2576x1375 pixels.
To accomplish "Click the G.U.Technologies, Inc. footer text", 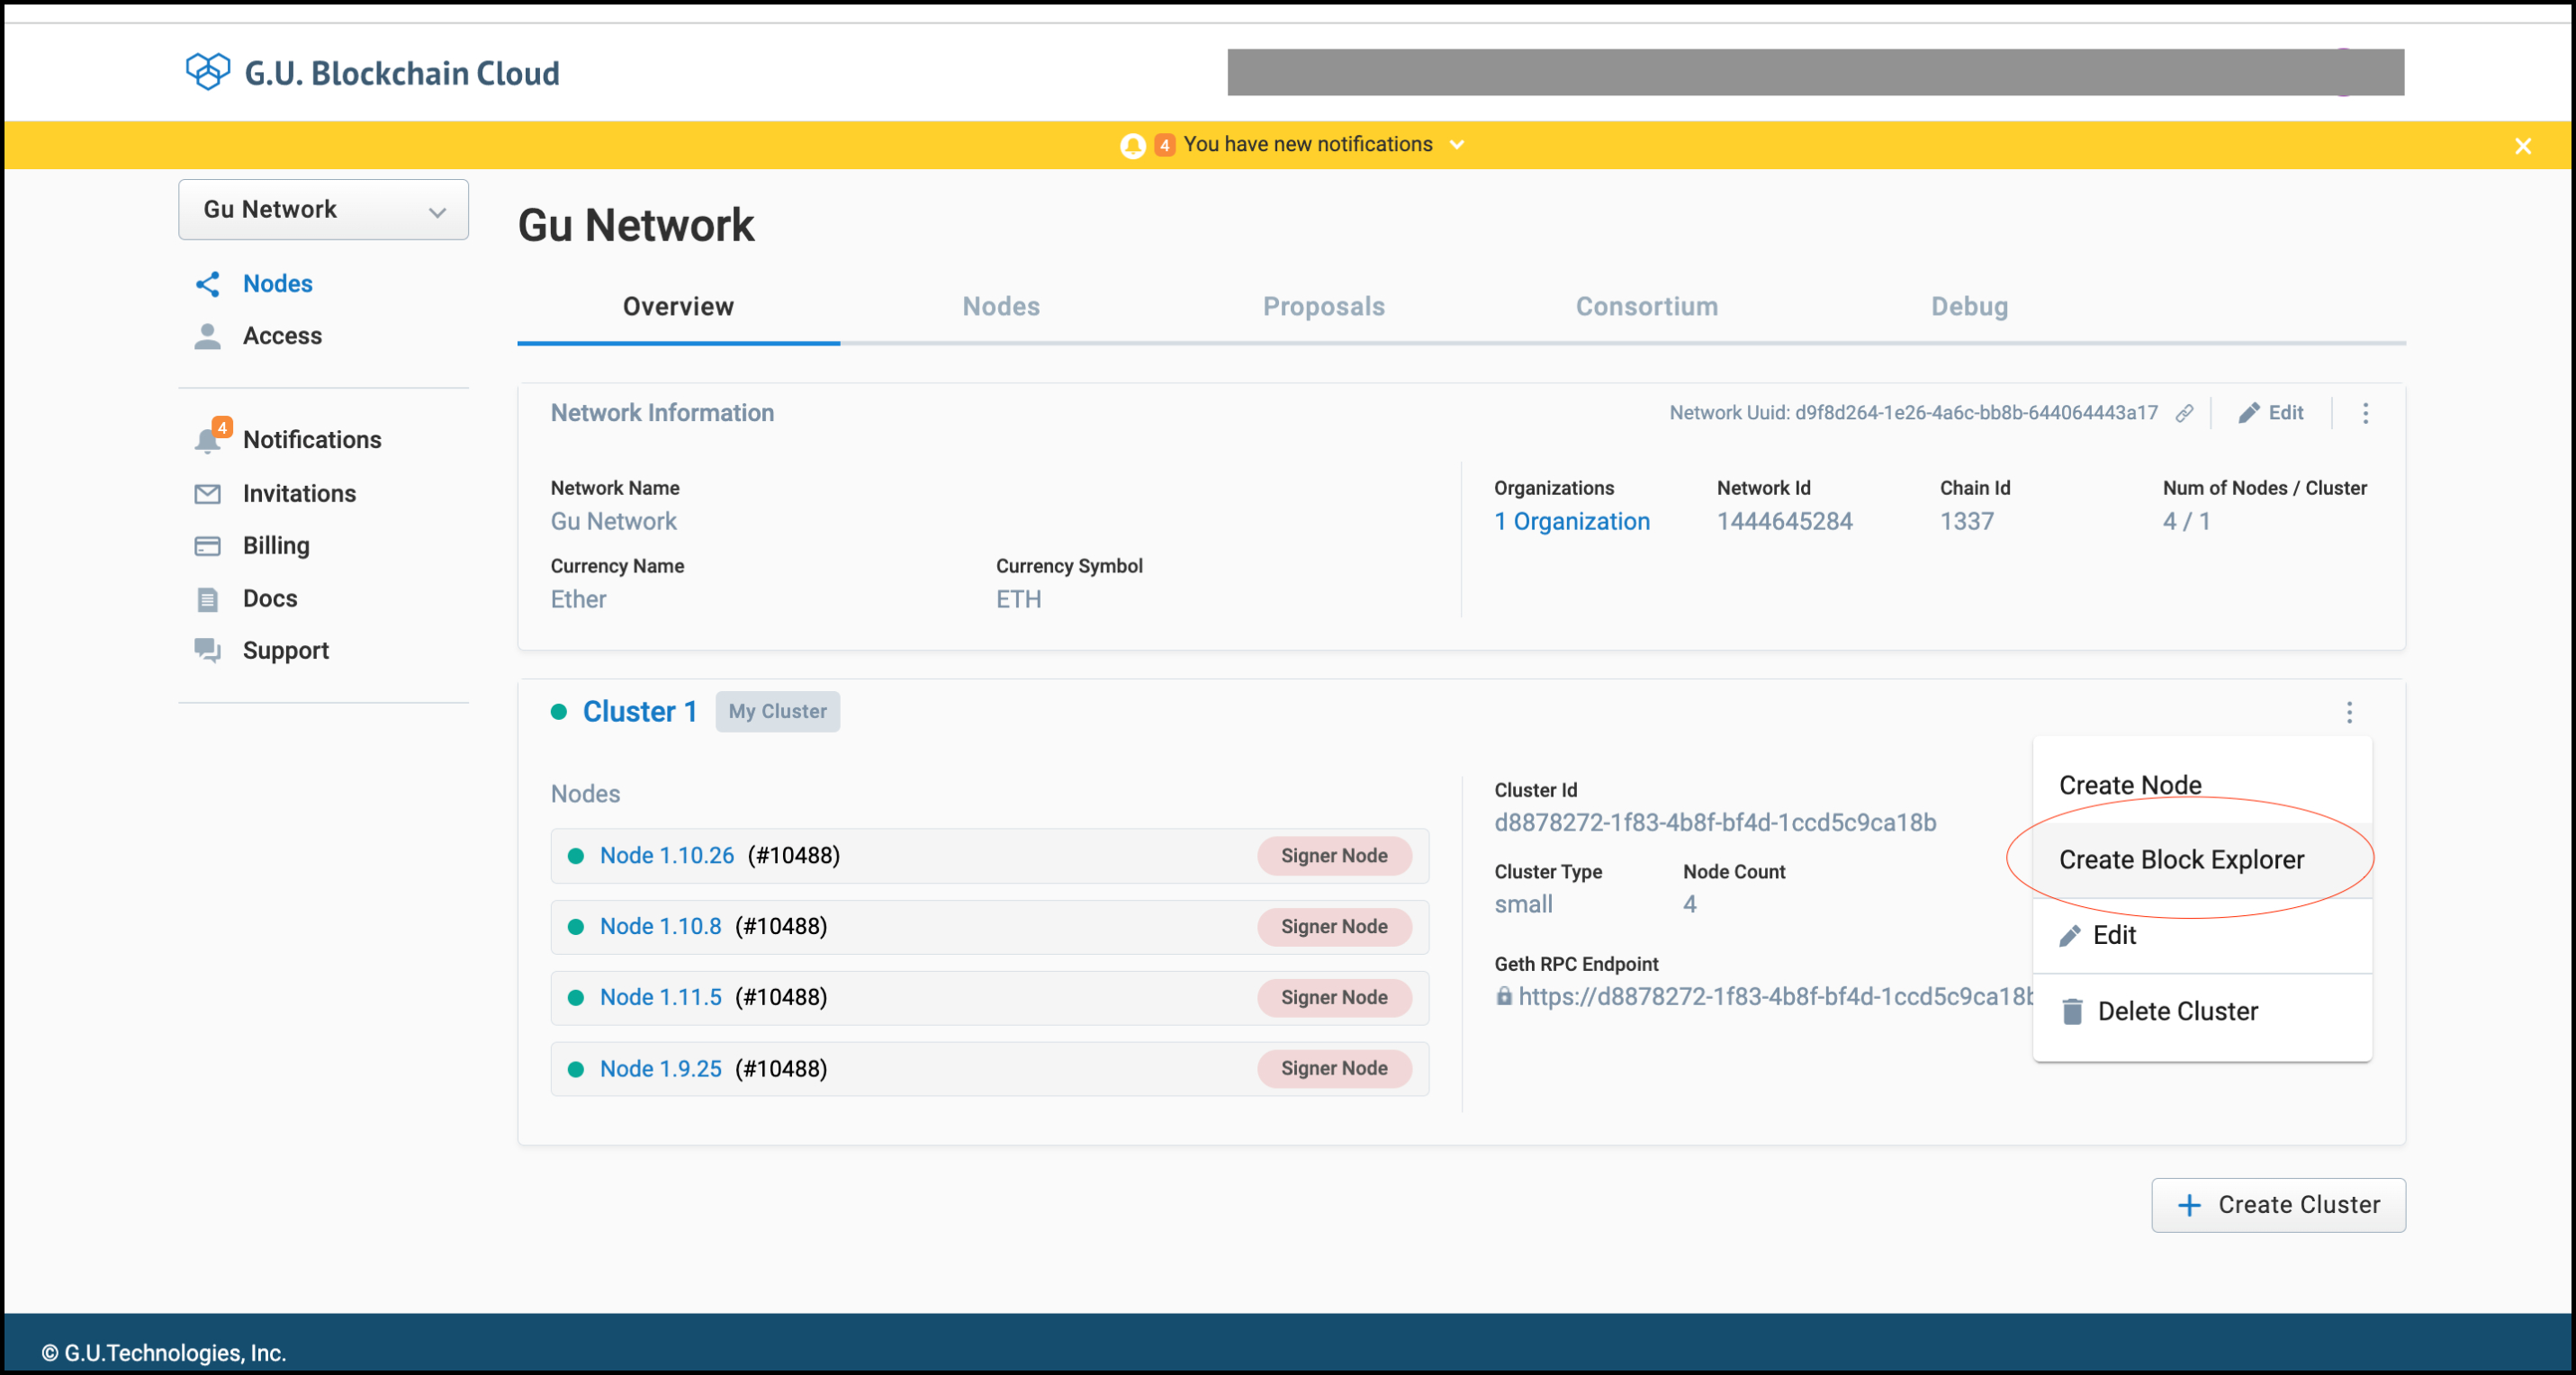I will 164,1353.
